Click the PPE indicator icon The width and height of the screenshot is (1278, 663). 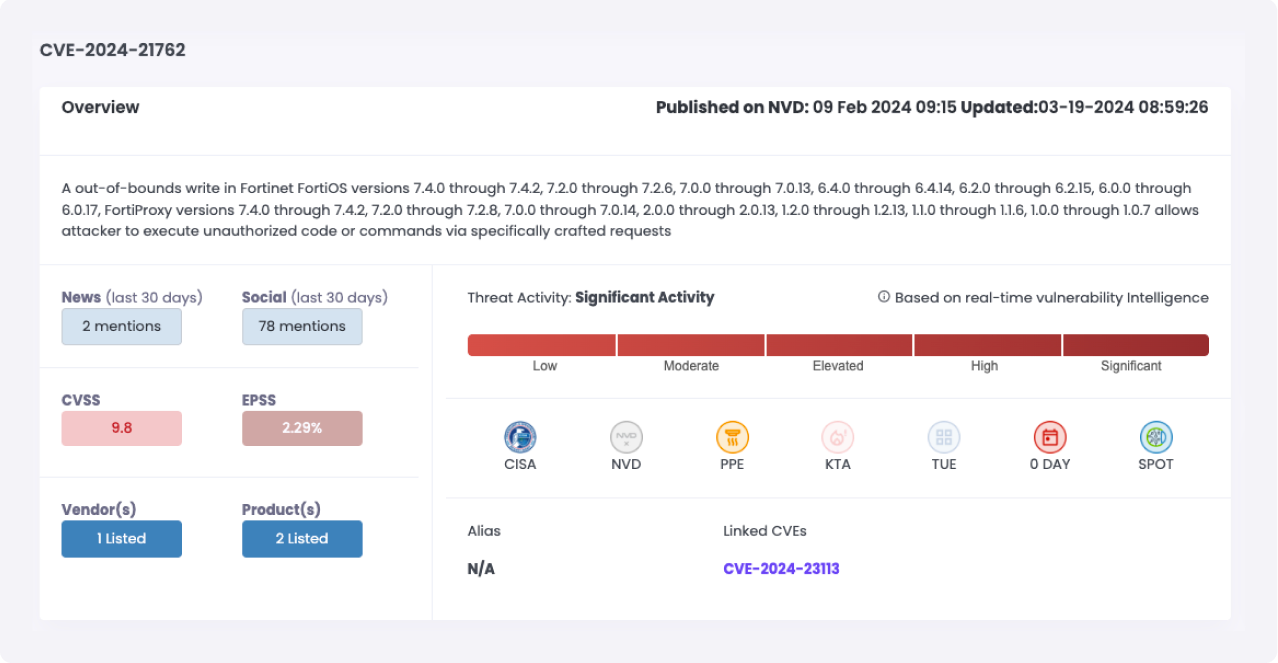point(732,437)
